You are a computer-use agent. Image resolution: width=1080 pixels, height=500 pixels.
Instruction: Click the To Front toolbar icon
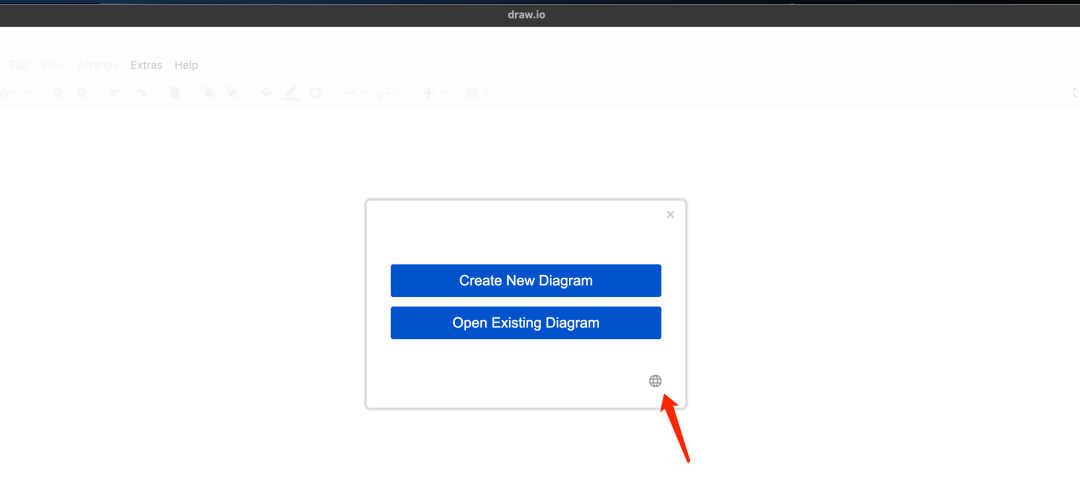[x=209, y=93]
